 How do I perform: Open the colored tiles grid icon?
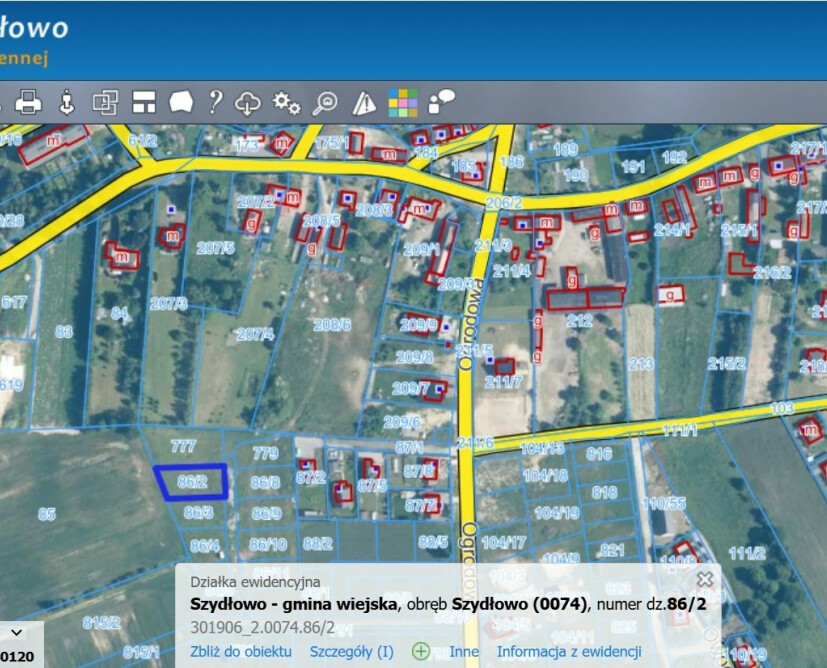(x=403, y=103)
